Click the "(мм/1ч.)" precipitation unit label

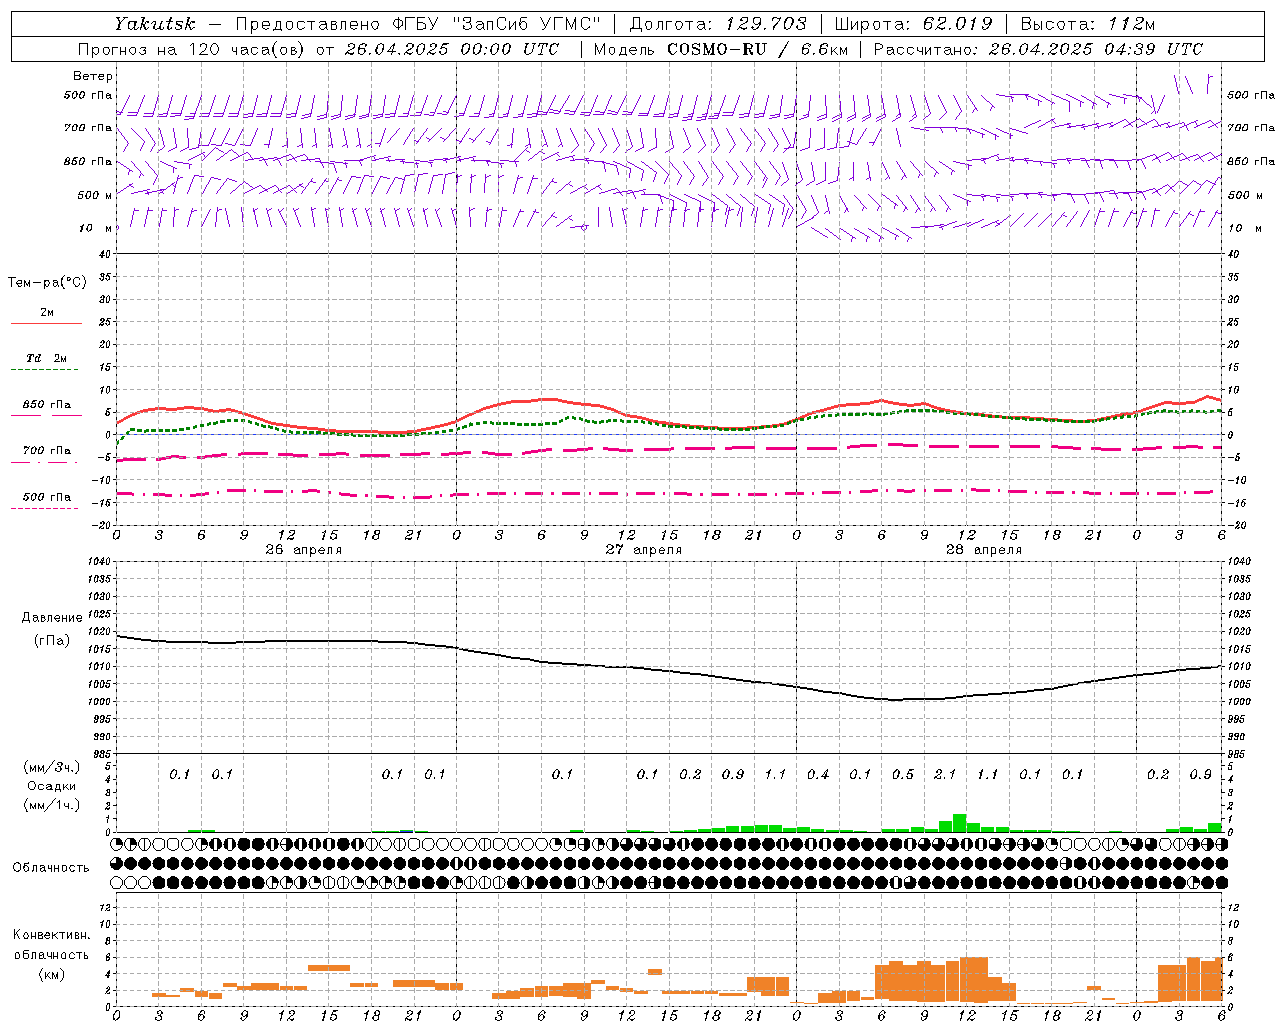(52, 805)
